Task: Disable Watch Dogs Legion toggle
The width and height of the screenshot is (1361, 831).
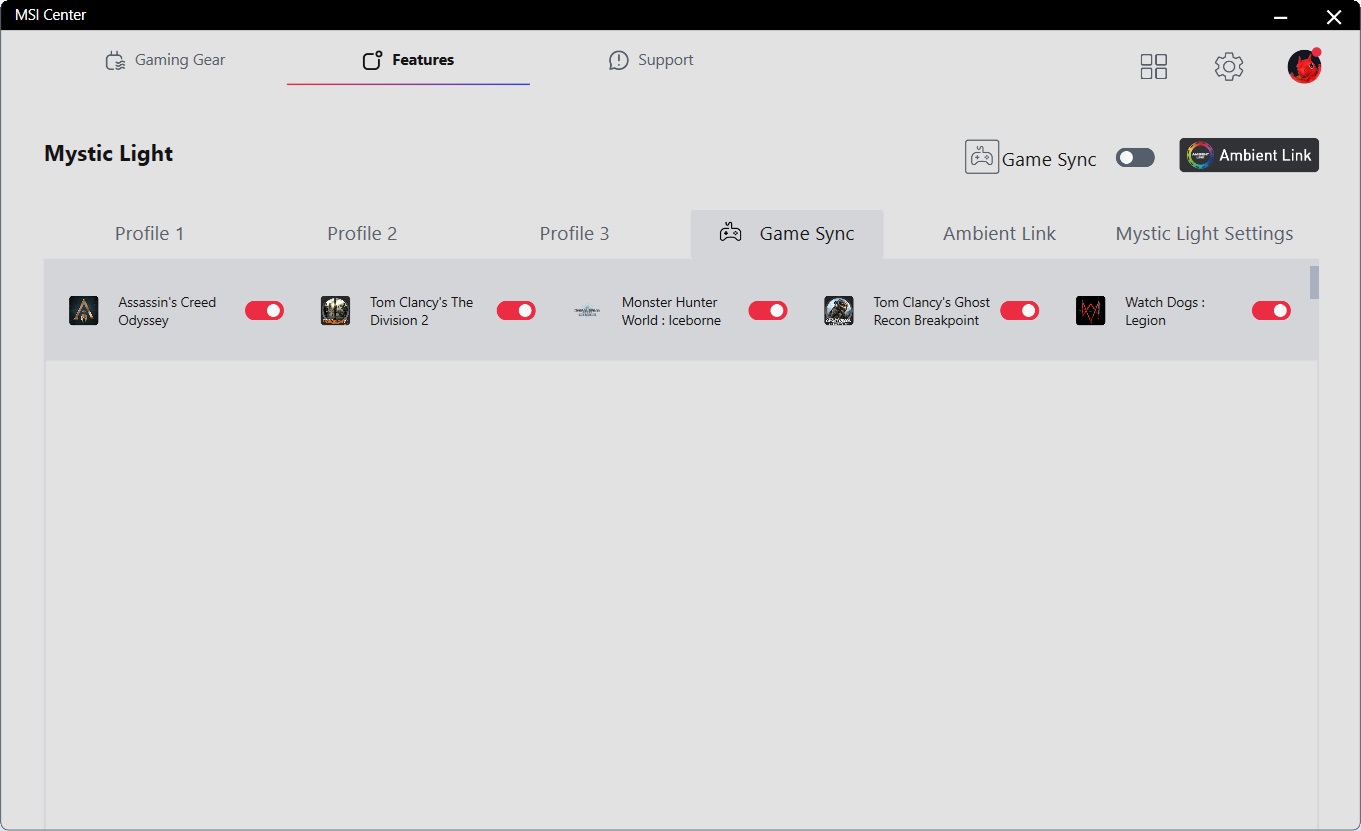Action: coord(1271,311)
